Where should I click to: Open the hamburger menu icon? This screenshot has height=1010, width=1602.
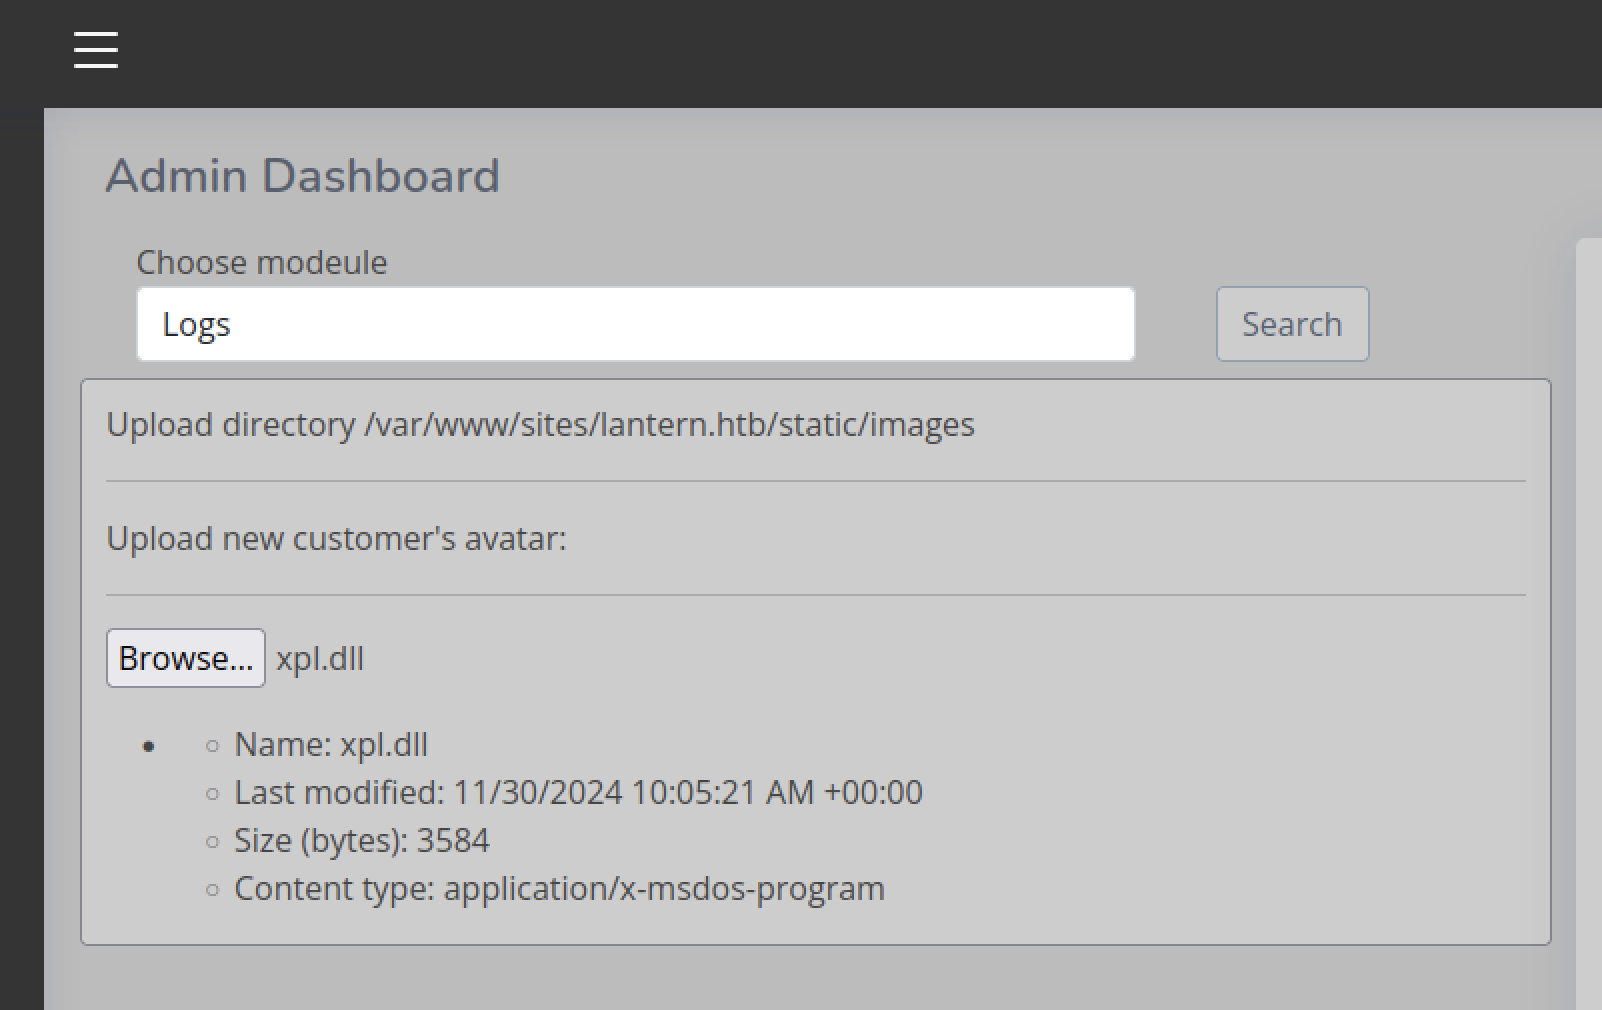click(96, 50)
